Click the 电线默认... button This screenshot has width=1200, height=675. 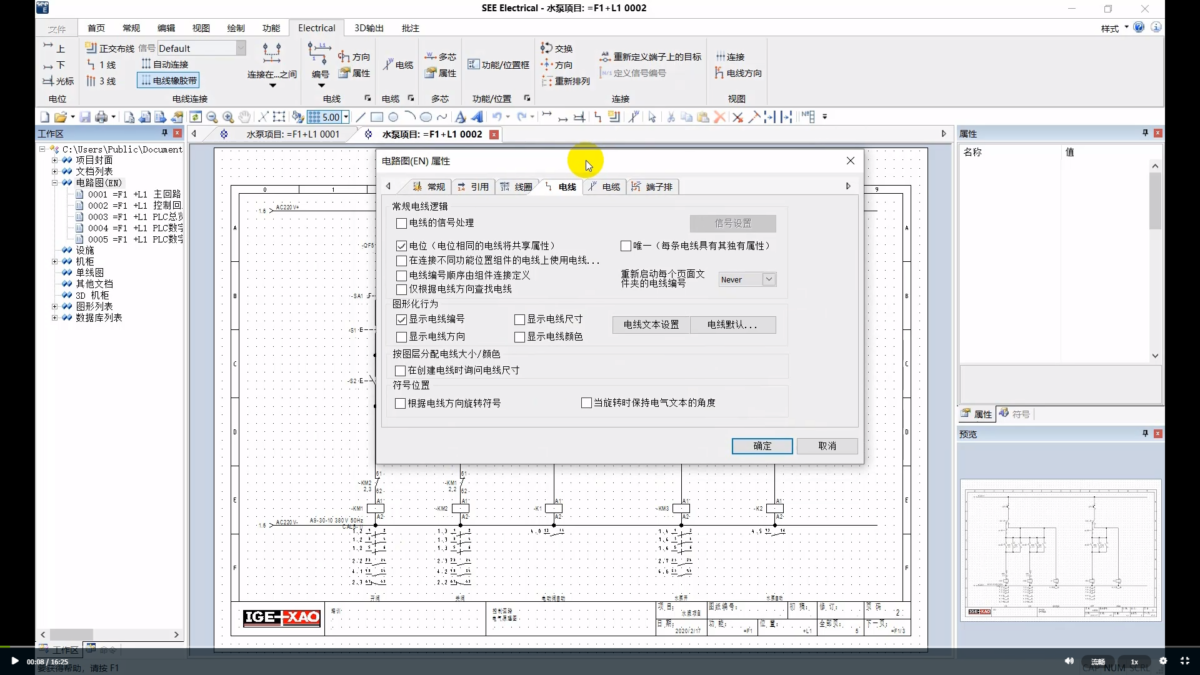pyautogui.click(x=733, y=325)
